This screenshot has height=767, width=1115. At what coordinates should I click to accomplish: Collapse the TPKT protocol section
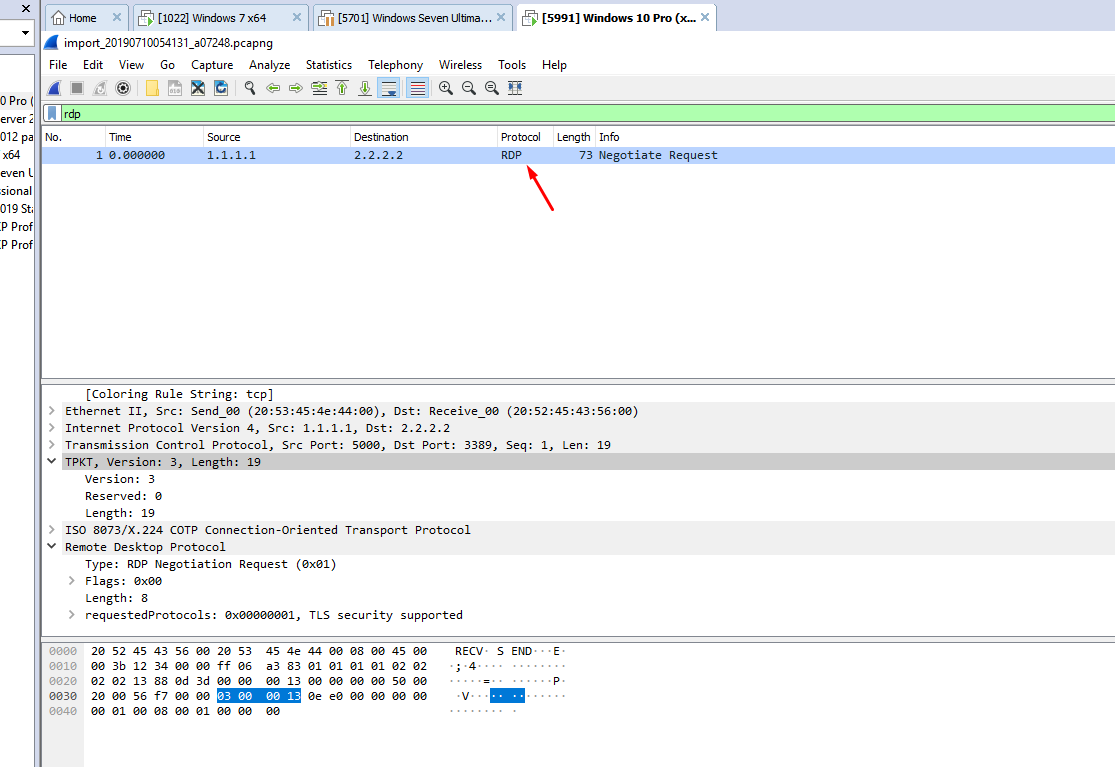[52, 461]
